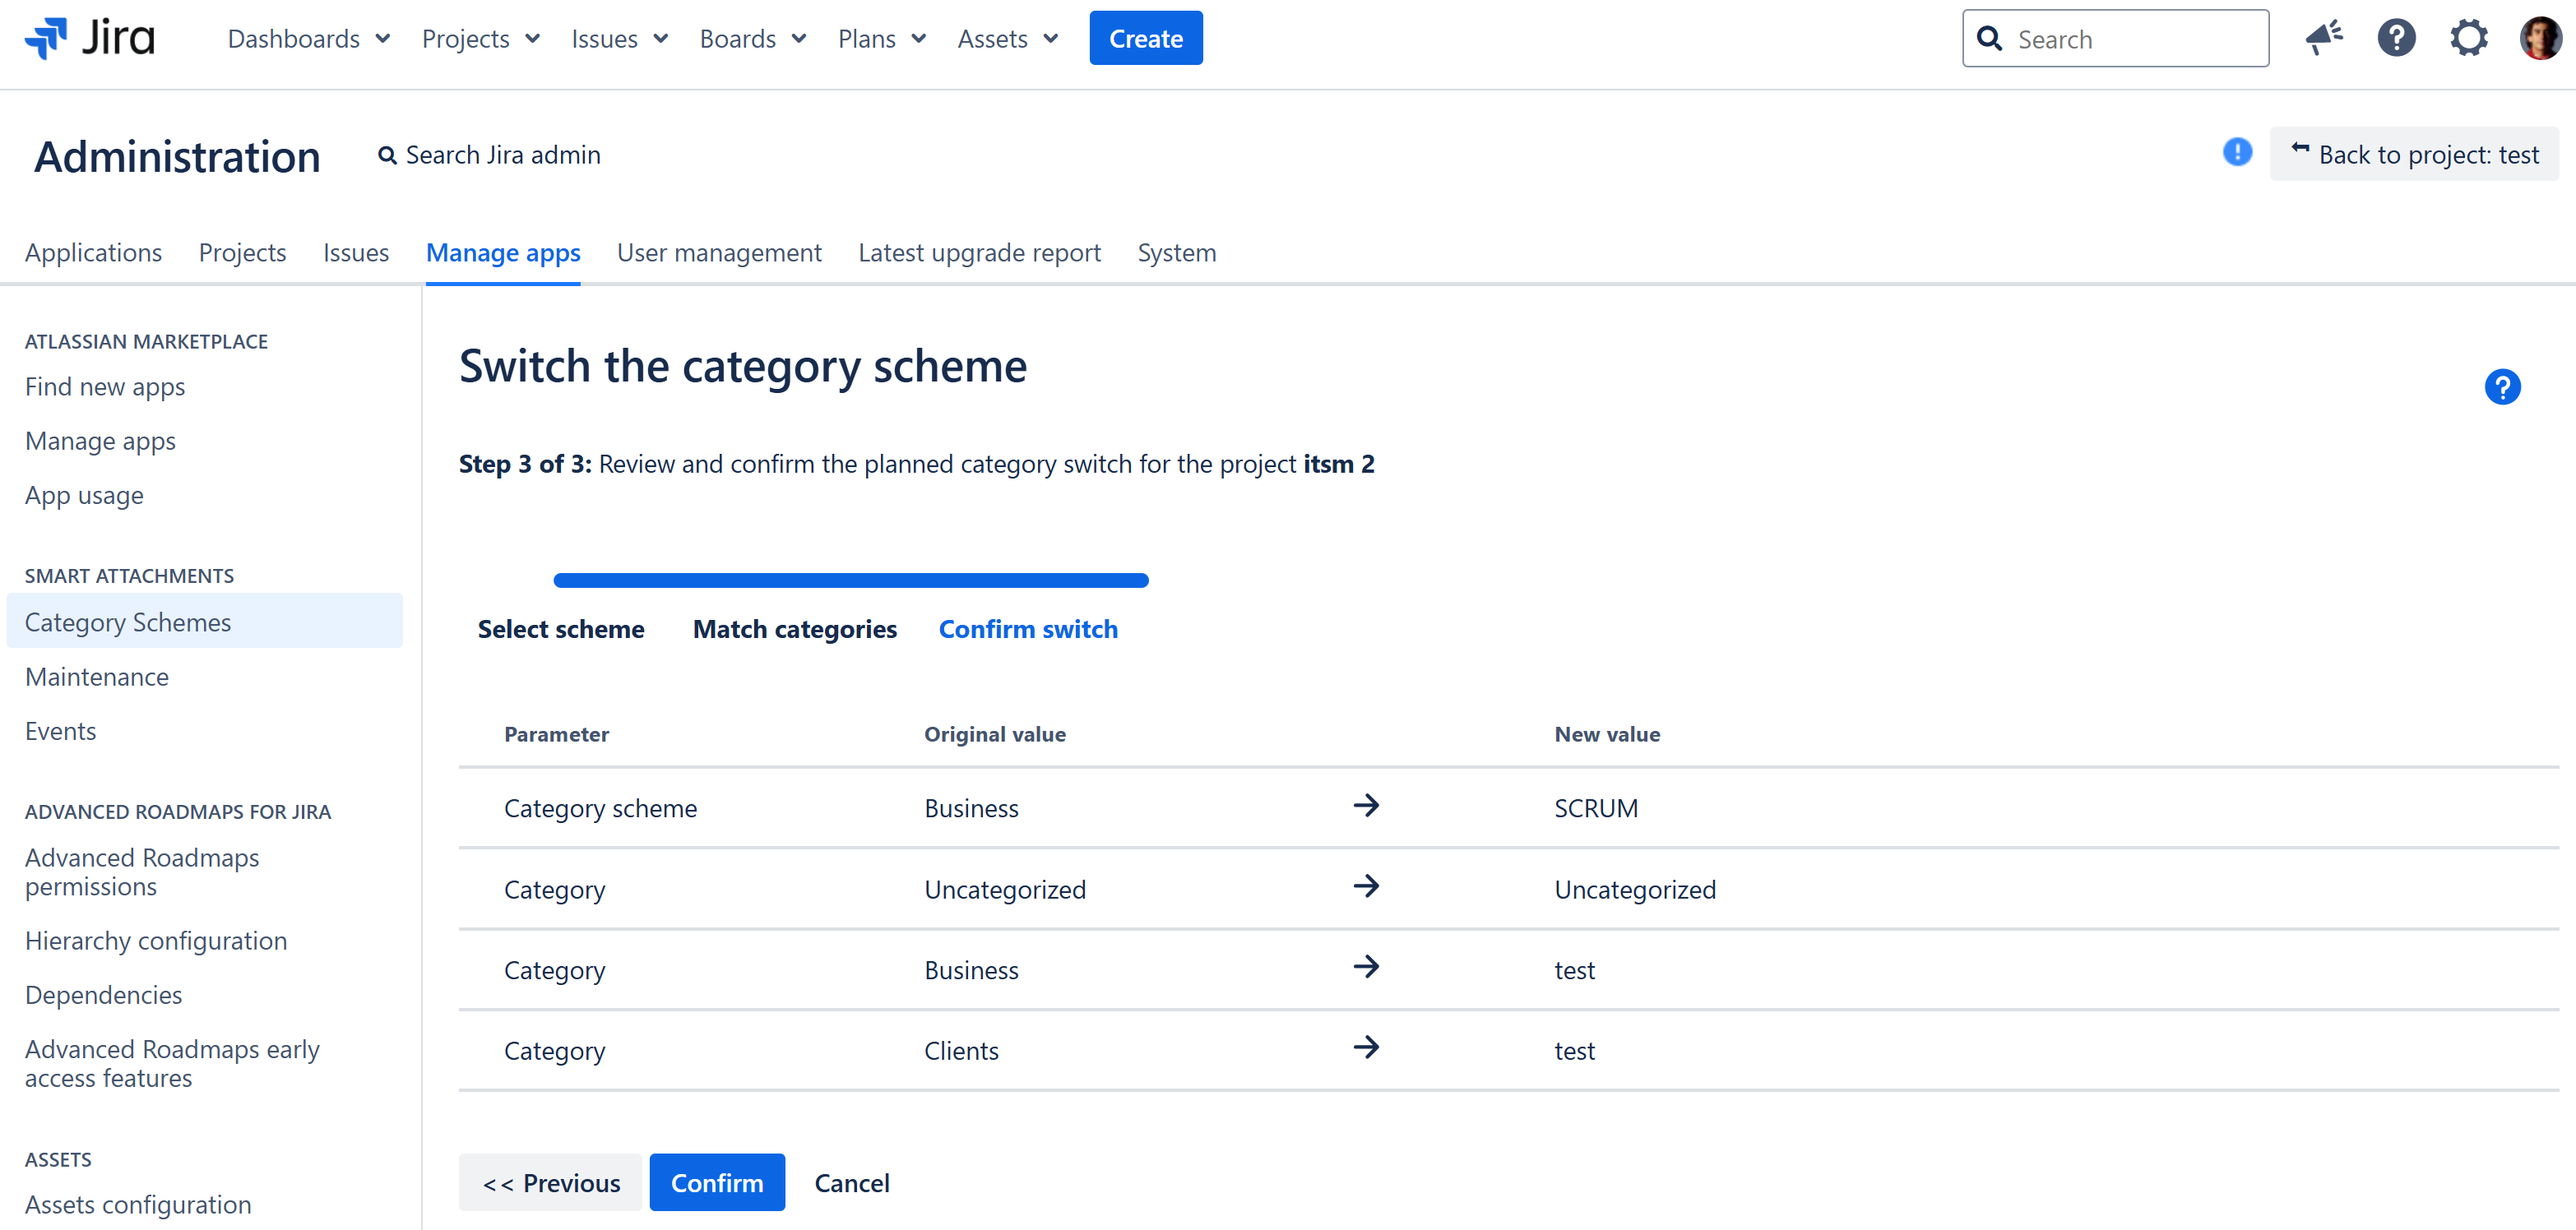Expand the Dashboards dropdown

[x=309, y=39]
